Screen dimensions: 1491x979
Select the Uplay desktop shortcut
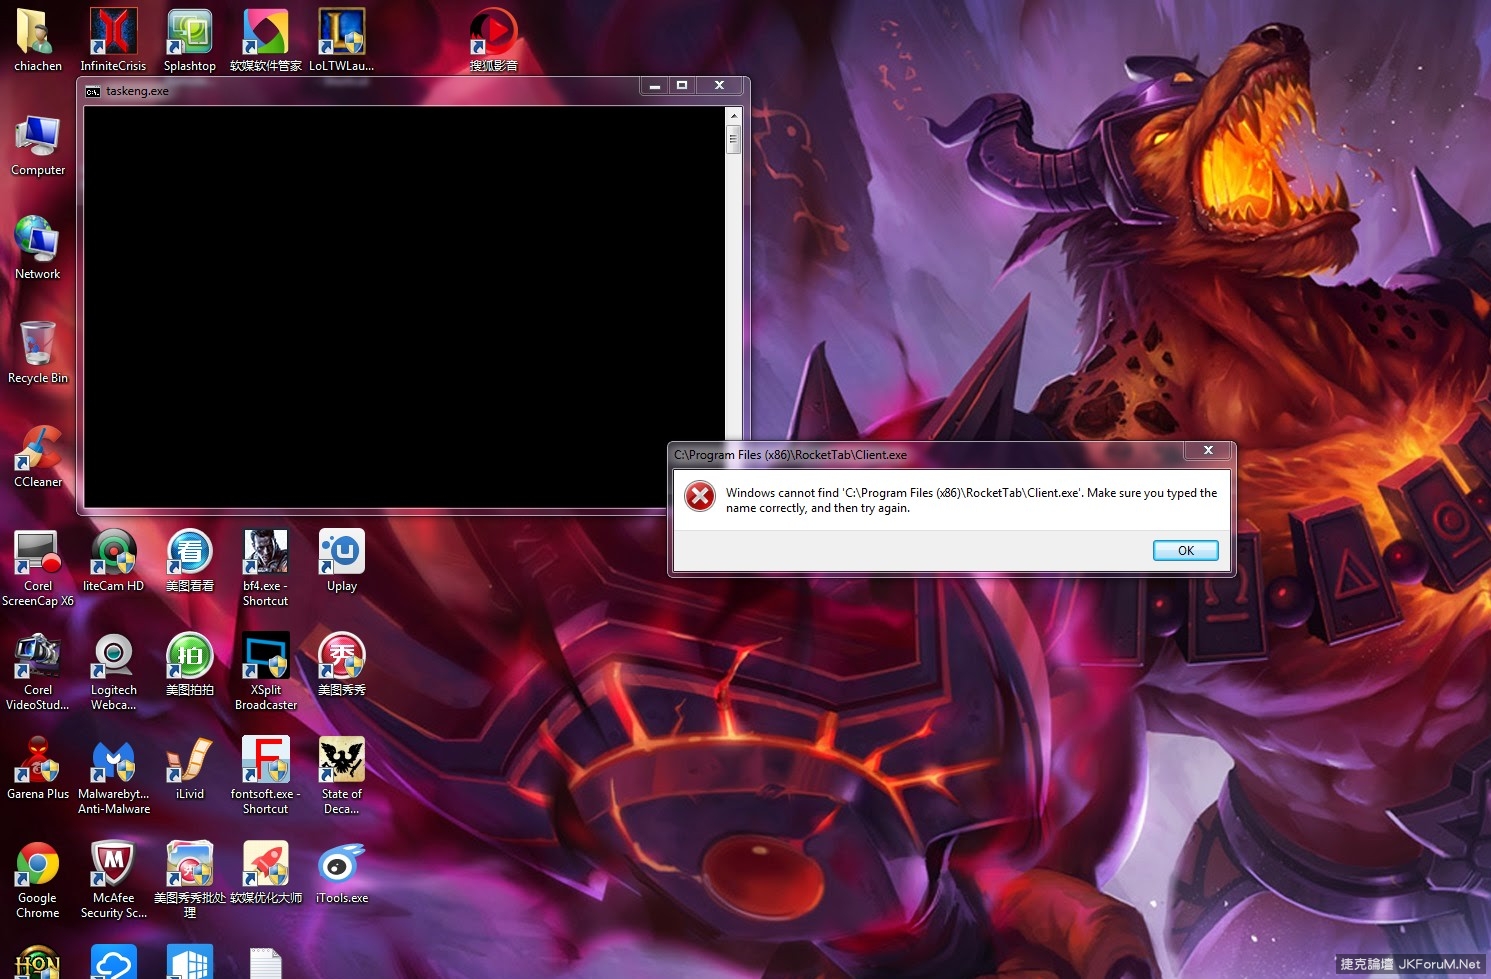coord(342,553)
